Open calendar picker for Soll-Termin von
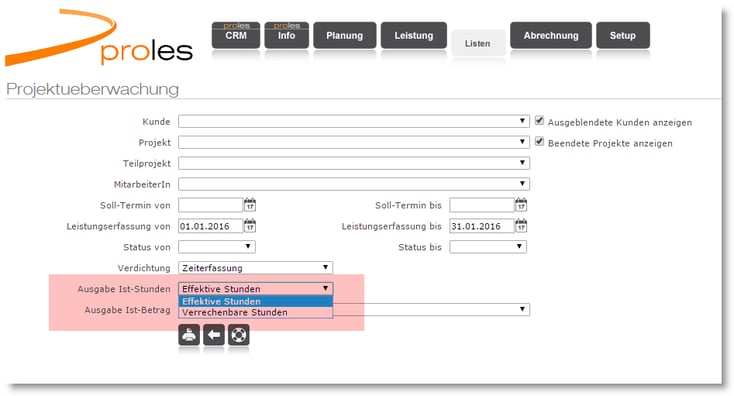Image resolution: width=734 pixels, height=396 pixels. click(x=250, y=205)
